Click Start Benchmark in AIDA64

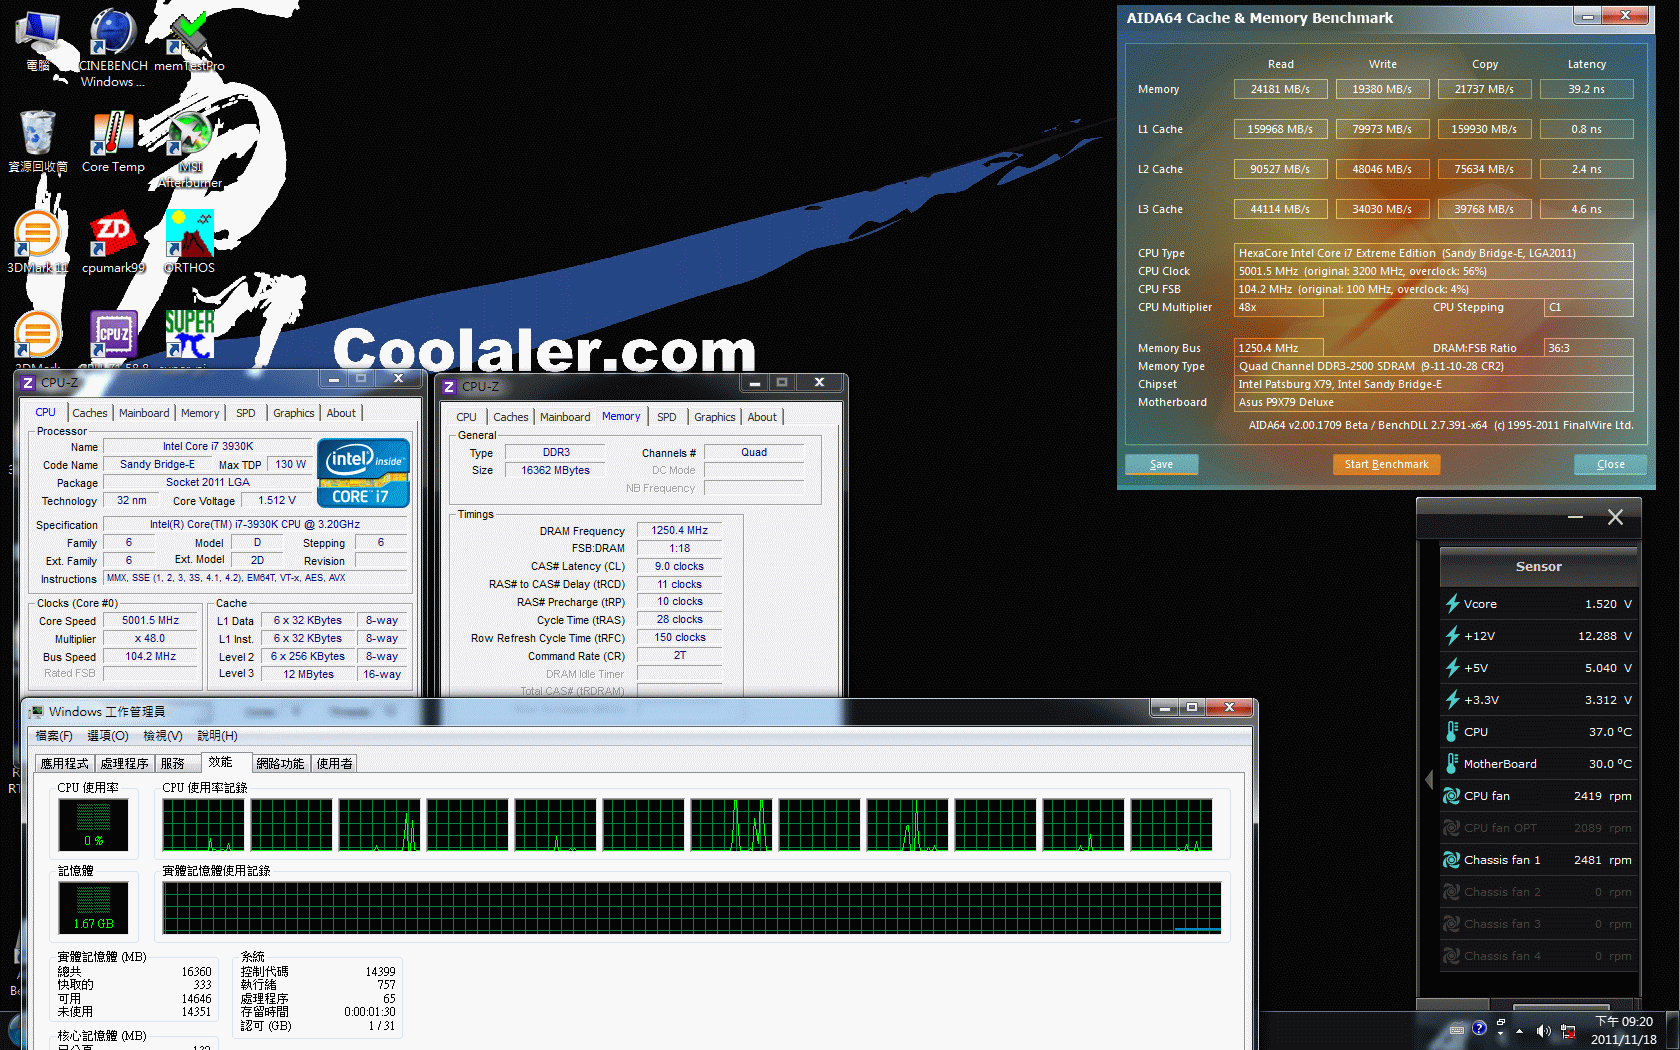coord(1386,464)
